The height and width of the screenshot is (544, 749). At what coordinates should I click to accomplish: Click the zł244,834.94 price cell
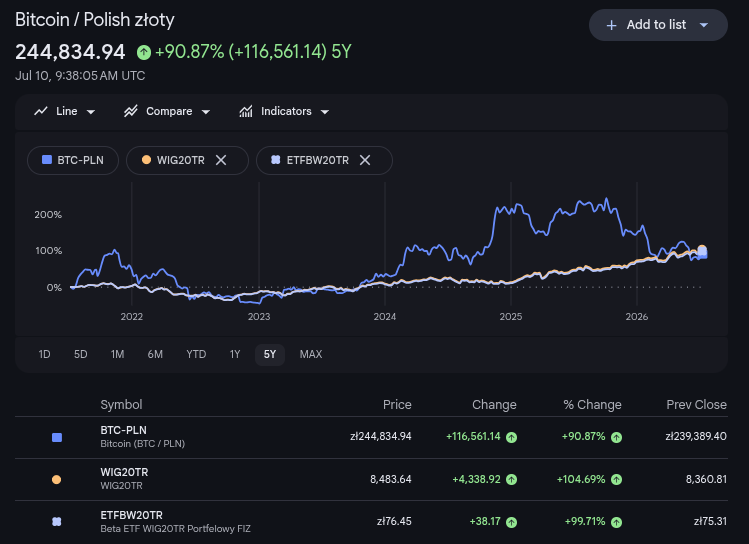381,436
